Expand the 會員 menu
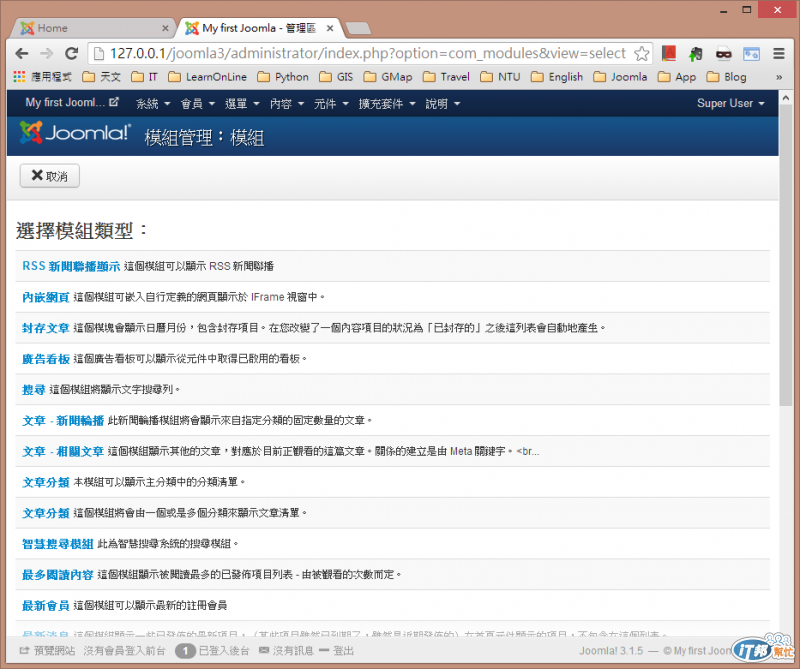 point(197,104)
